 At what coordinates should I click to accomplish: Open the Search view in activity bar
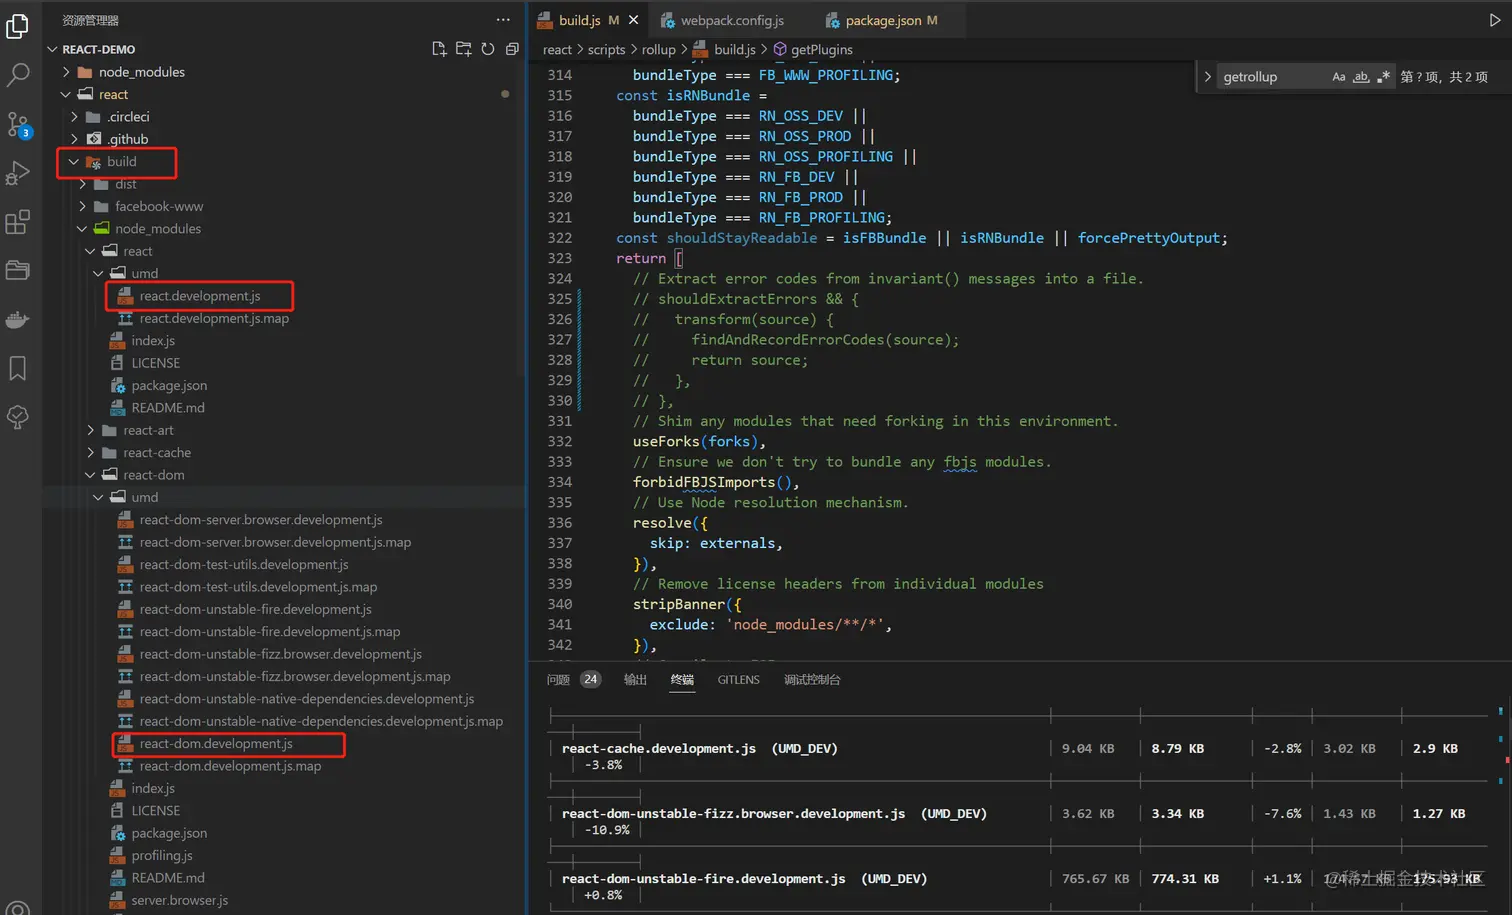coord(18,75)
